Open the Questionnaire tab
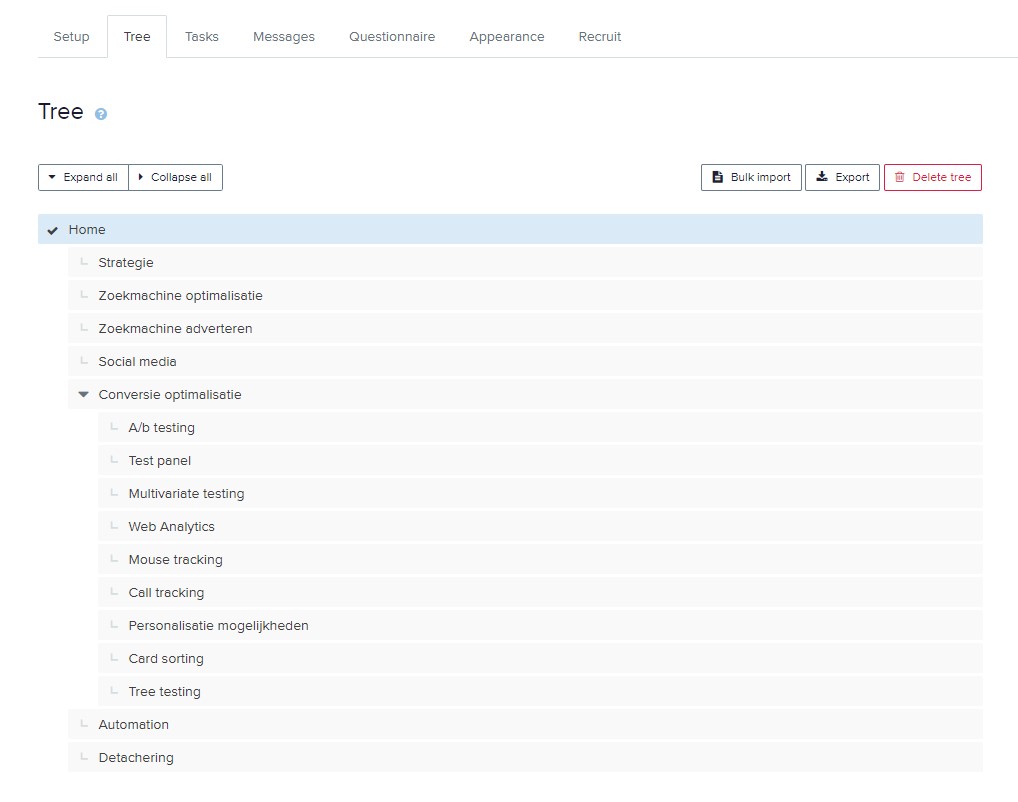This screenshot has height=802, width=1018. pyautogui.click(x=391, y=37)
